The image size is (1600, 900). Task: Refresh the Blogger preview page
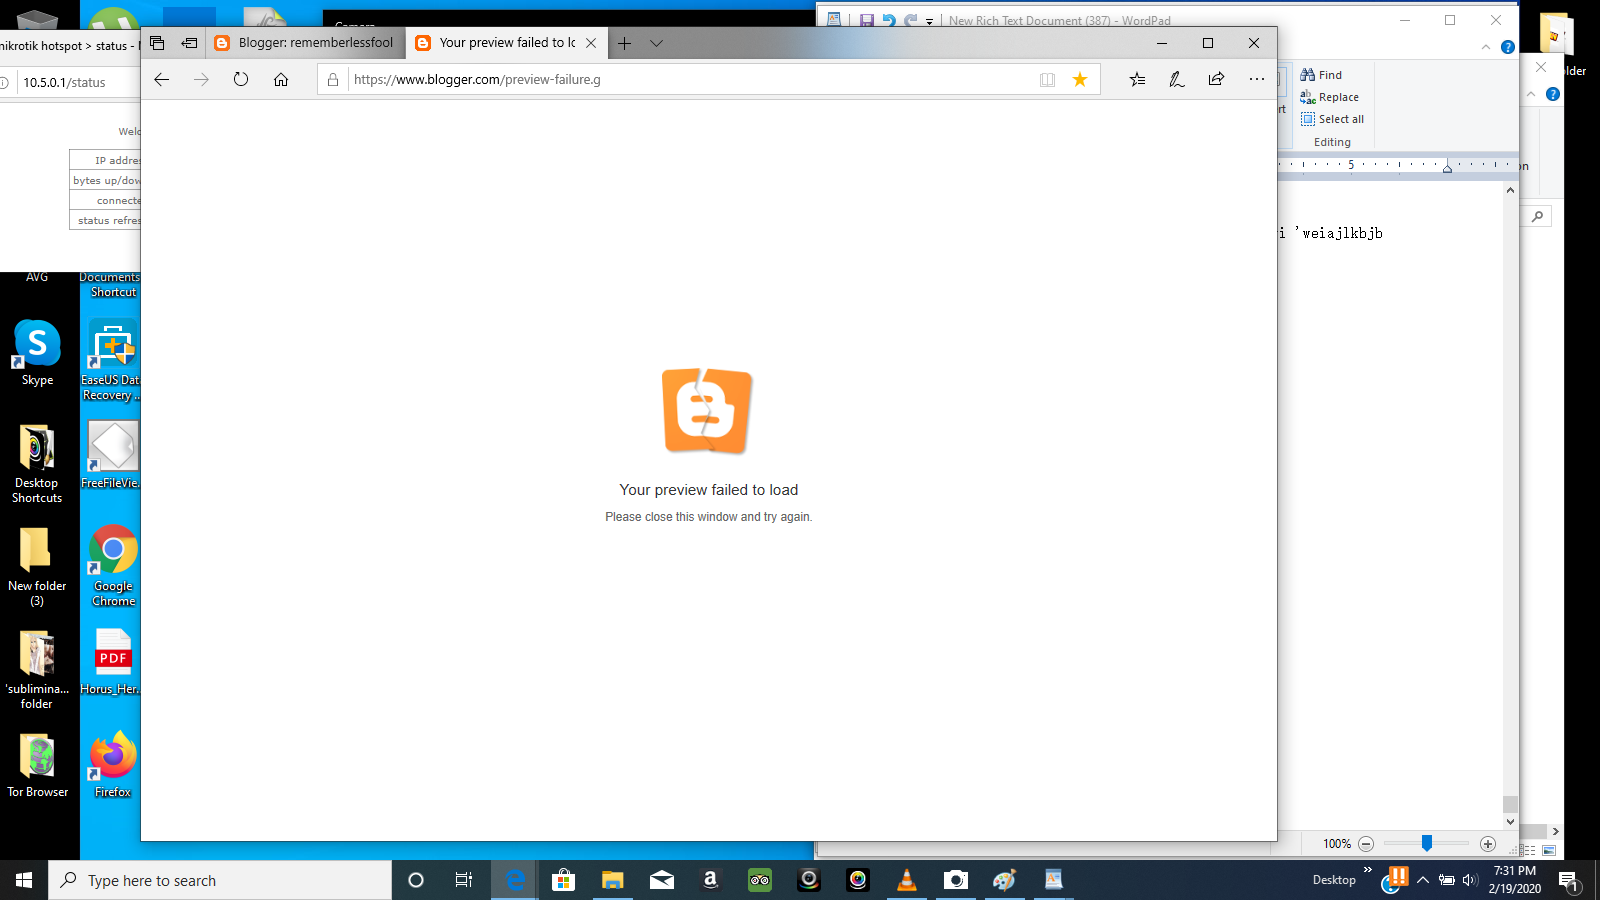tap(241, 80)
